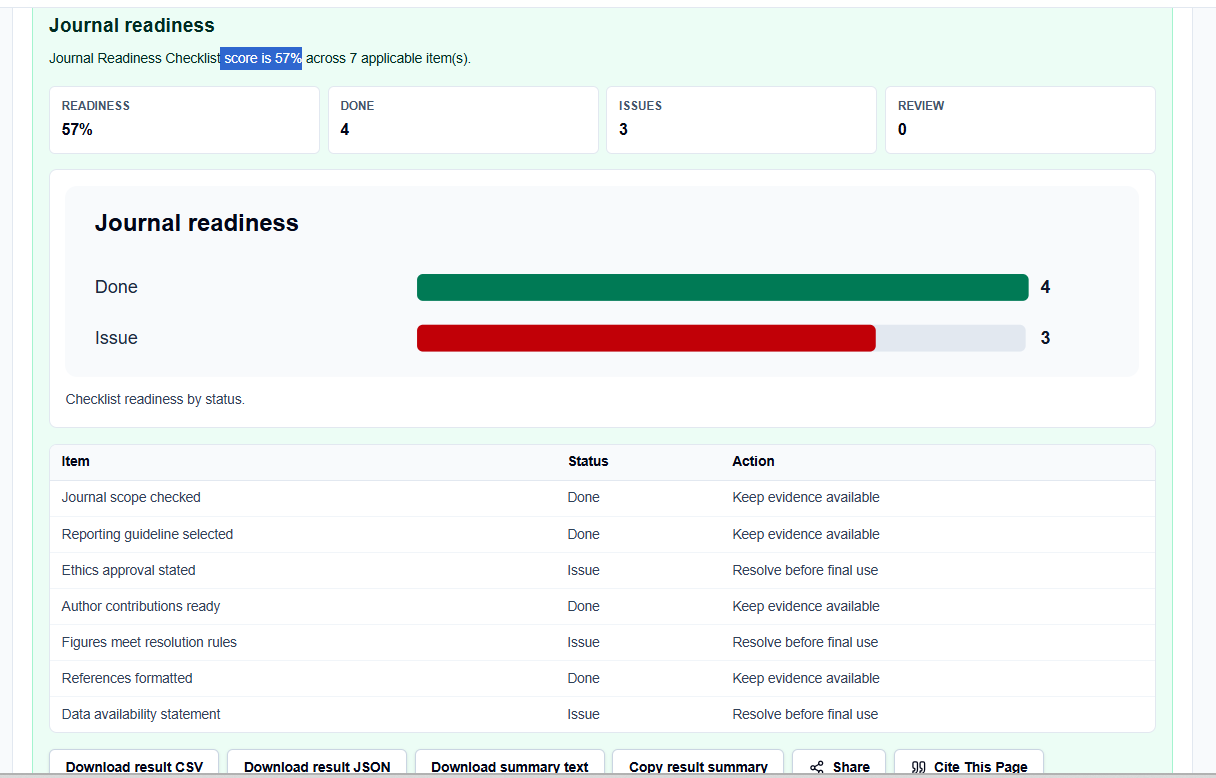Click the value 4 beside Done bar
Screen dimensions: 1216x778
pos(1045,287)
